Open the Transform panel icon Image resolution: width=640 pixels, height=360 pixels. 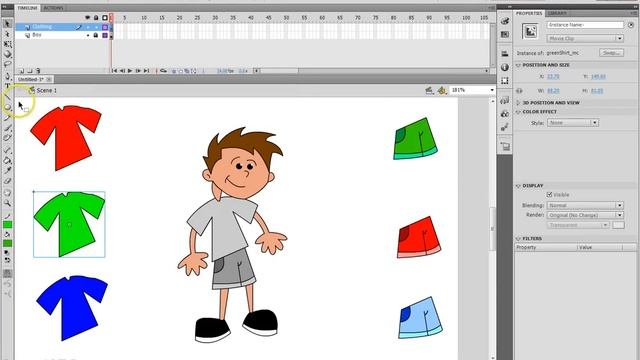(505, 80)
